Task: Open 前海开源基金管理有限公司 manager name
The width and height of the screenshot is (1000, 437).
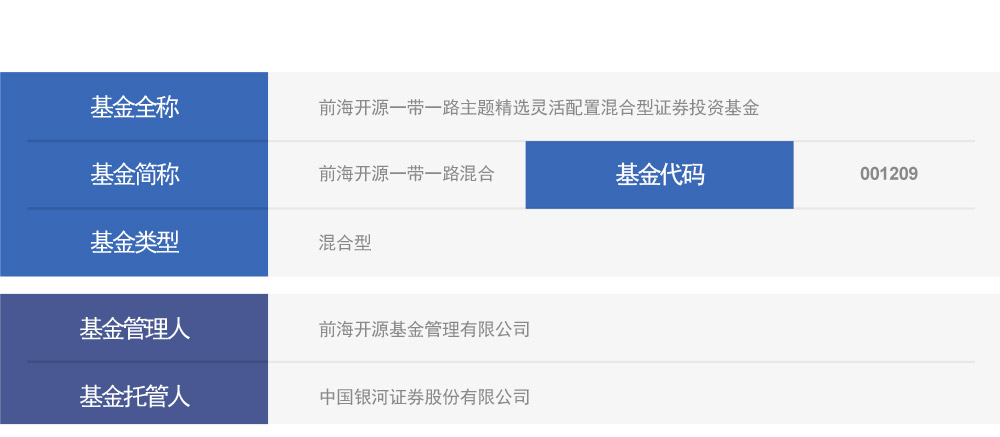Action: (x=424, y=329)
